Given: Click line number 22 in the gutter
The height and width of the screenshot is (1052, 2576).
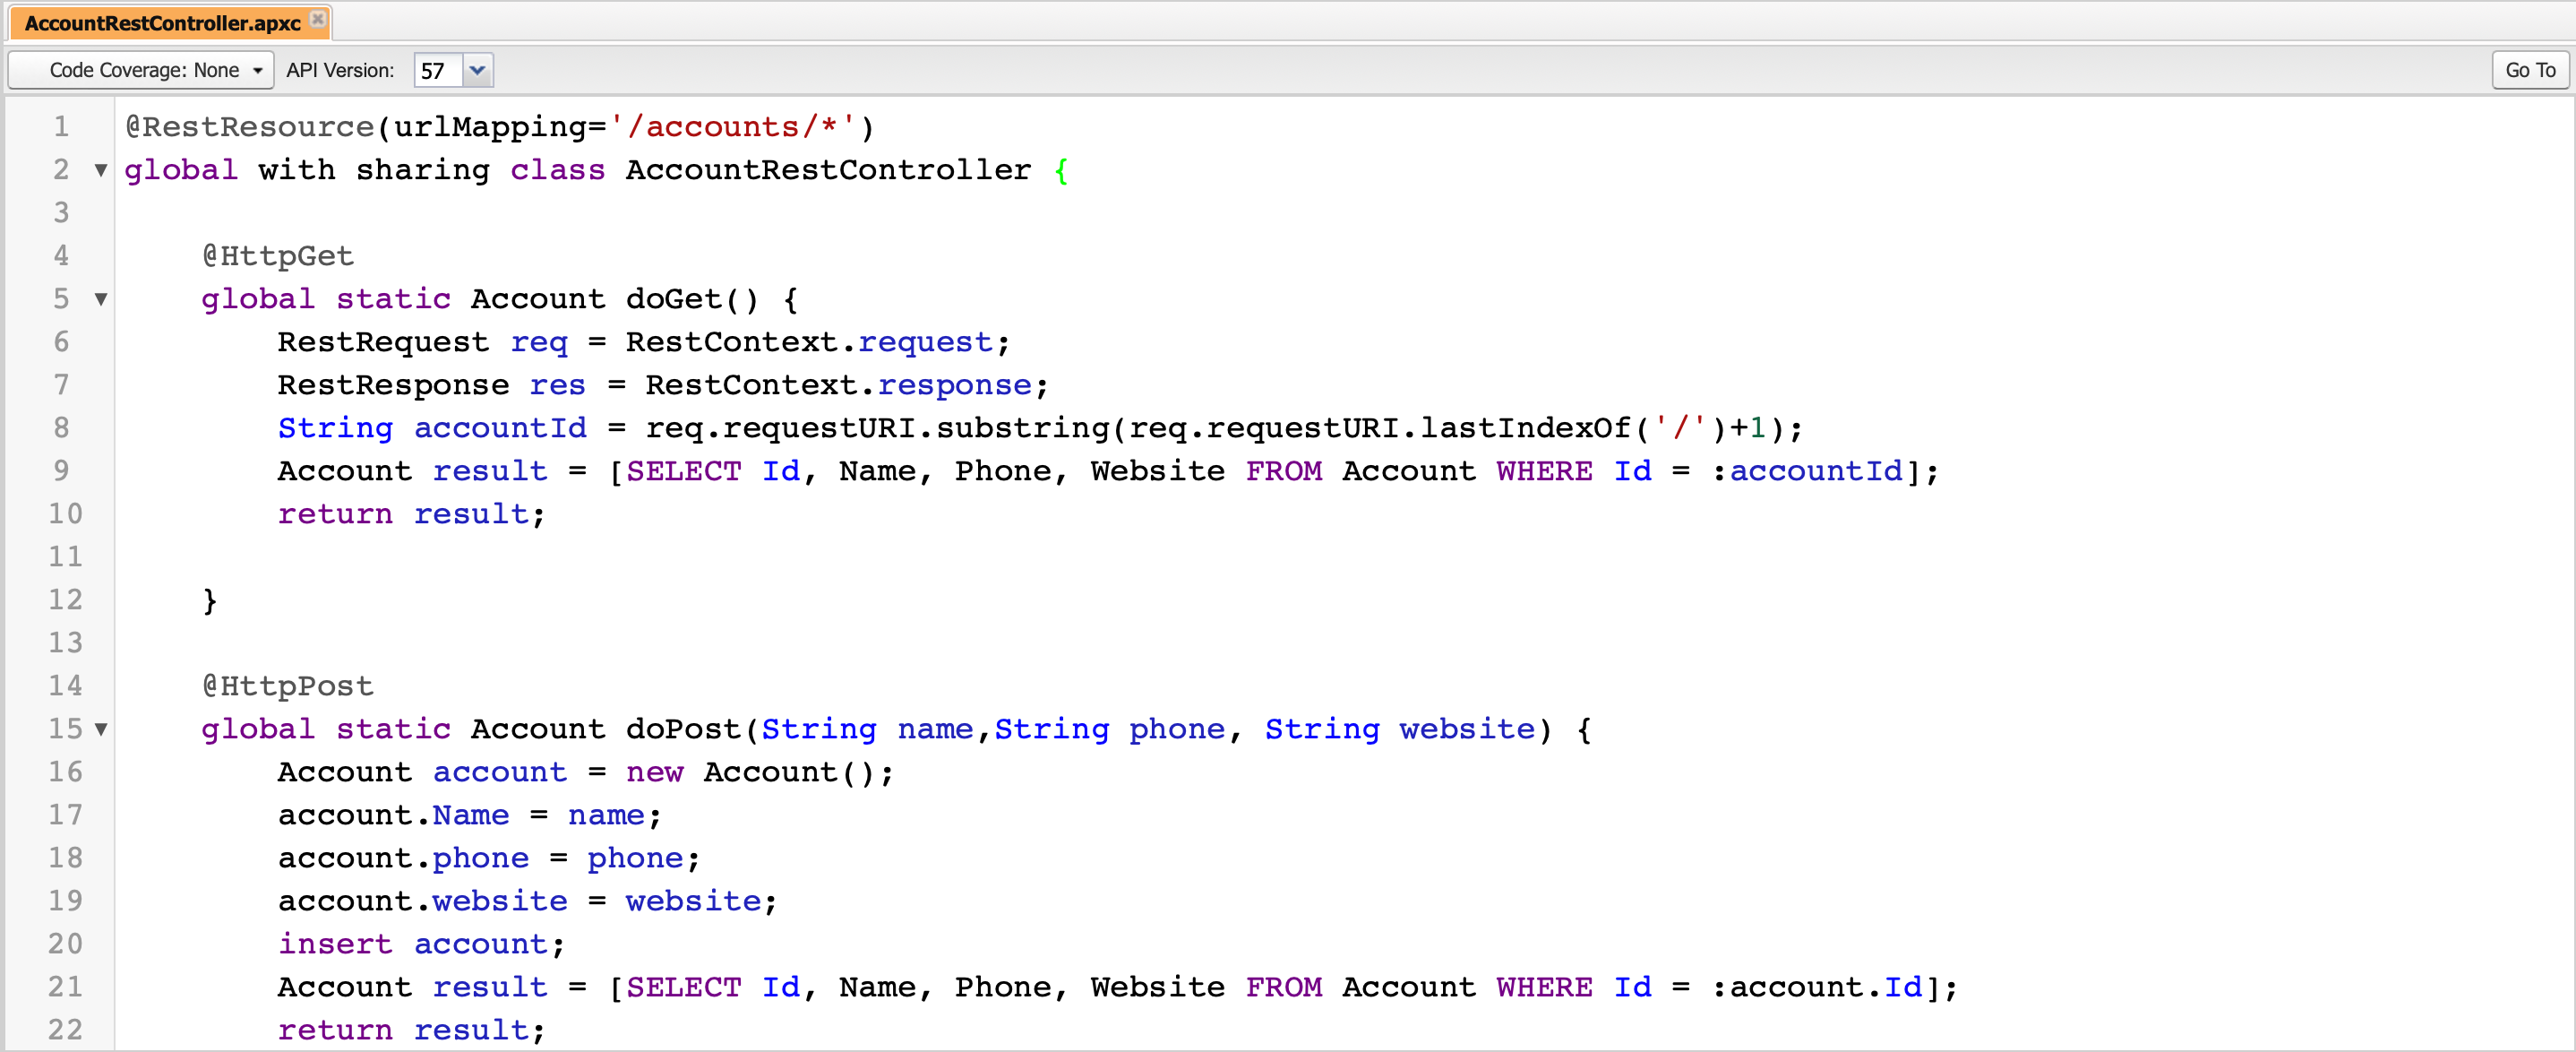Looking at the screenshot, I should click(65, 1030).
